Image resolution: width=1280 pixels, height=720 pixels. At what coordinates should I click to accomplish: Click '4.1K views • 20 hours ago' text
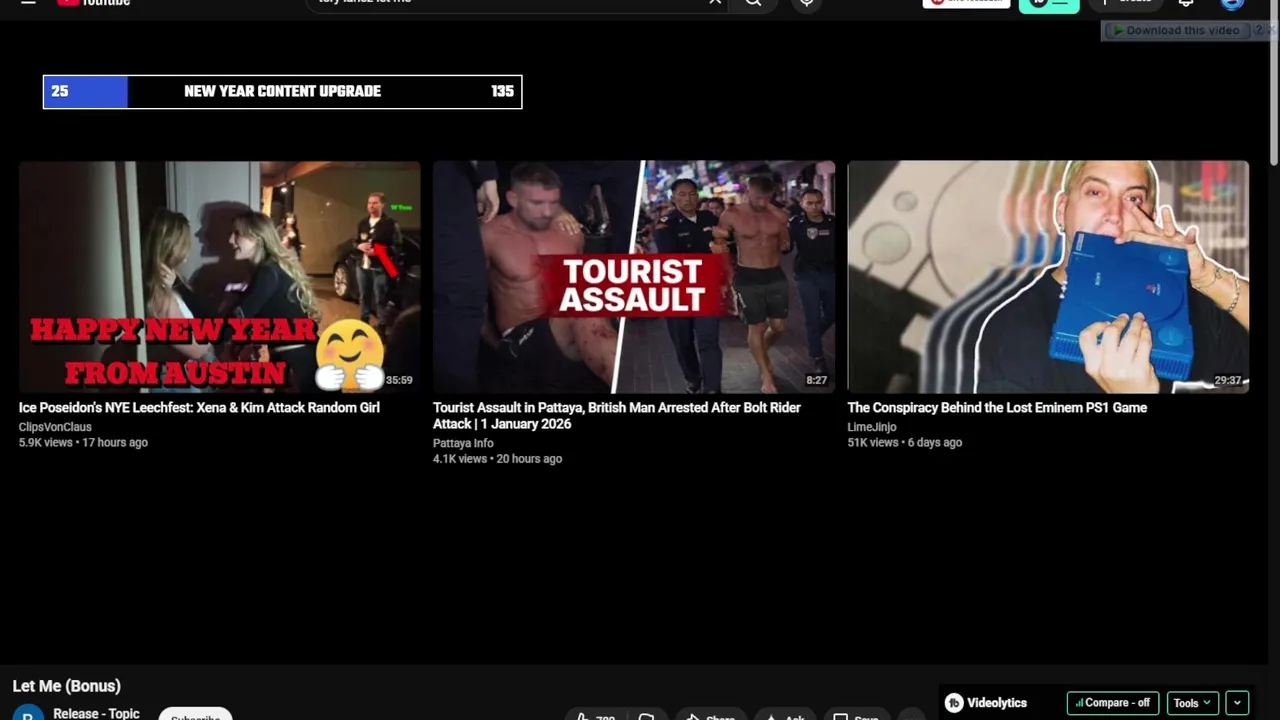[497, 459]
